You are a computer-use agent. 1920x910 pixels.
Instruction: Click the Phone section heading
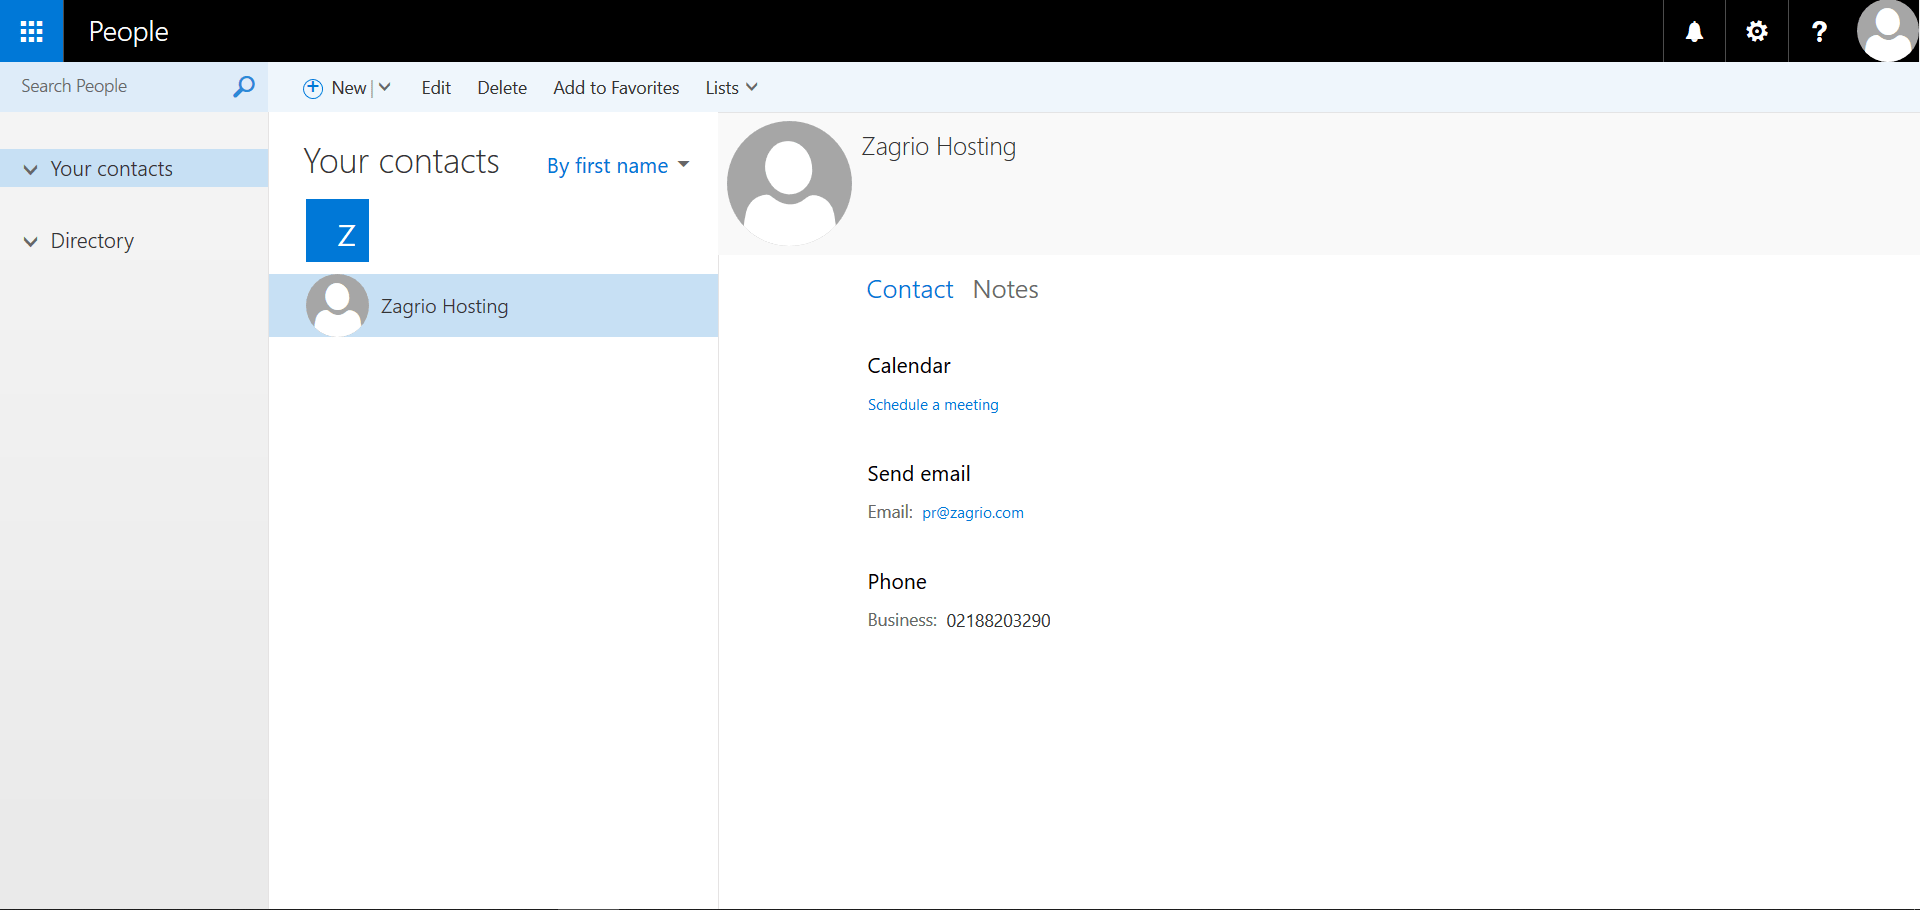[897, 582]
